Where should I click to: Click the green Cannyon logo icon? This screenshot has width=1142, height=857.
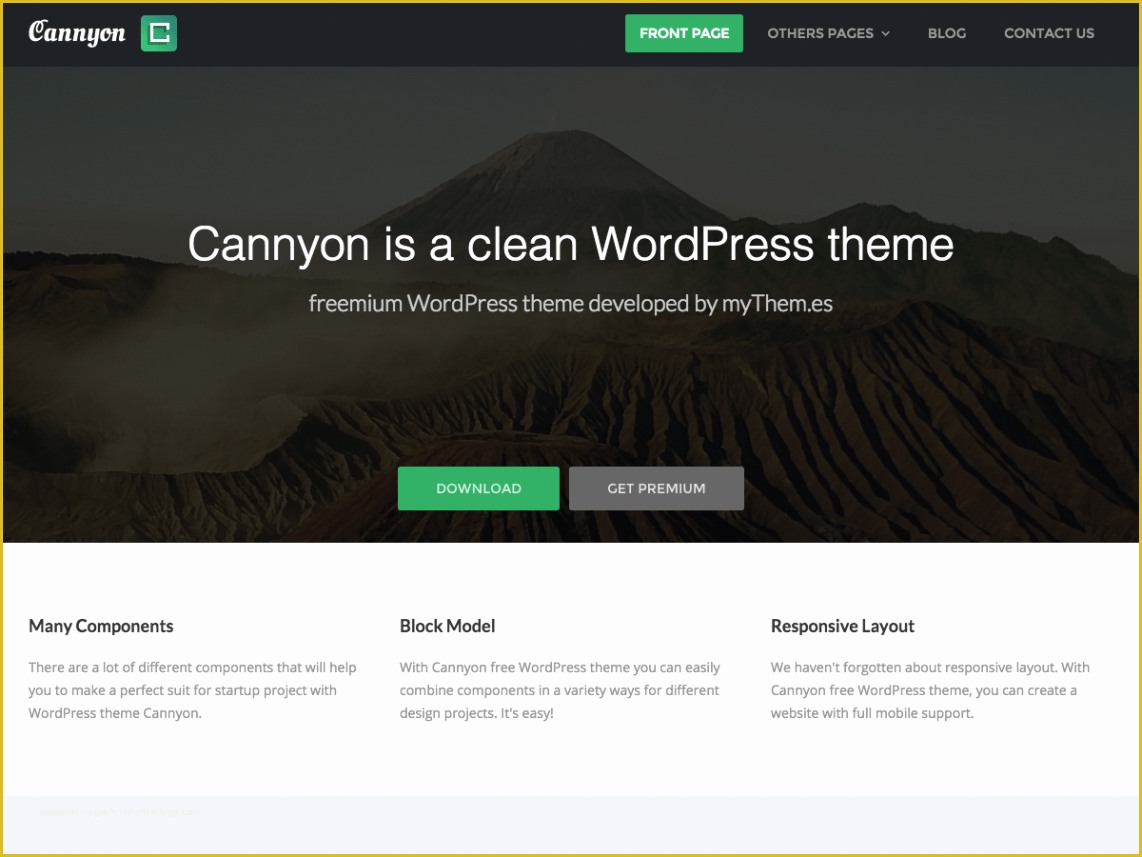[x=160, y=33]
